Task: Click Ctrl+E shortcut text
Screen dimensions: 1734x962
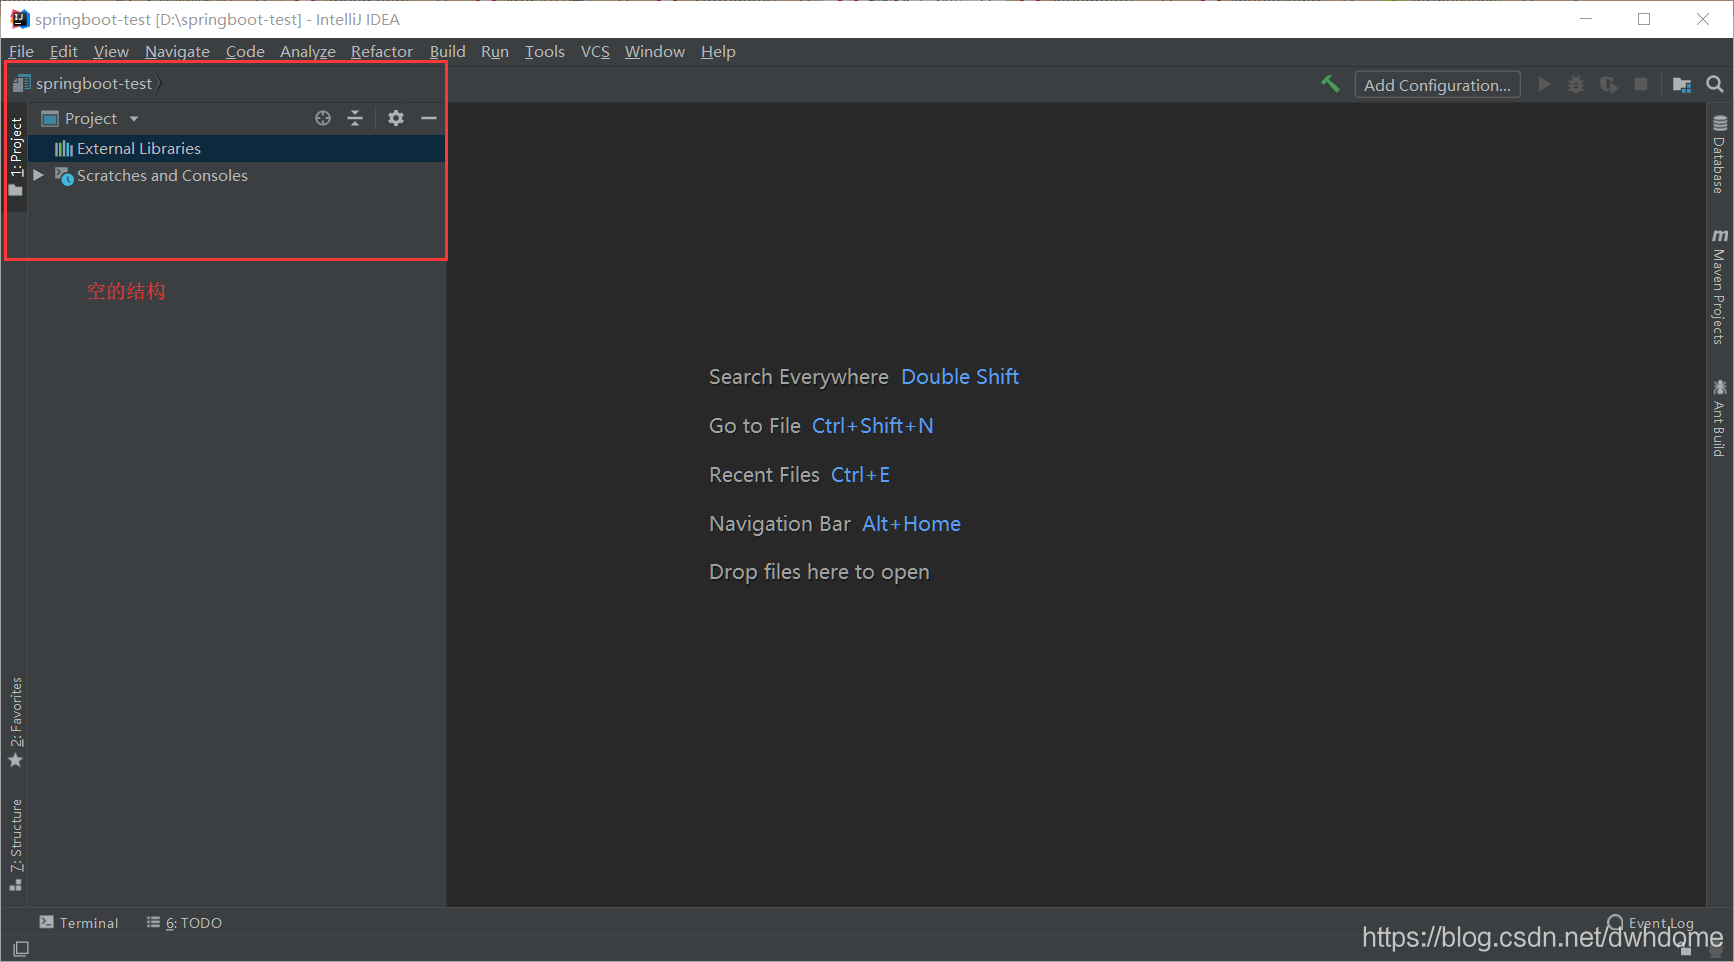Action: (x=861, y=475)
